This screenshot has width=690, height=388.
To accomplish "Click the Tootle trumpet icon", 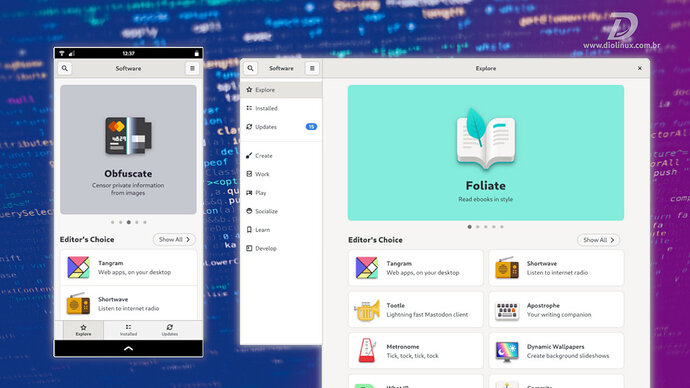I will click(367, 311).
